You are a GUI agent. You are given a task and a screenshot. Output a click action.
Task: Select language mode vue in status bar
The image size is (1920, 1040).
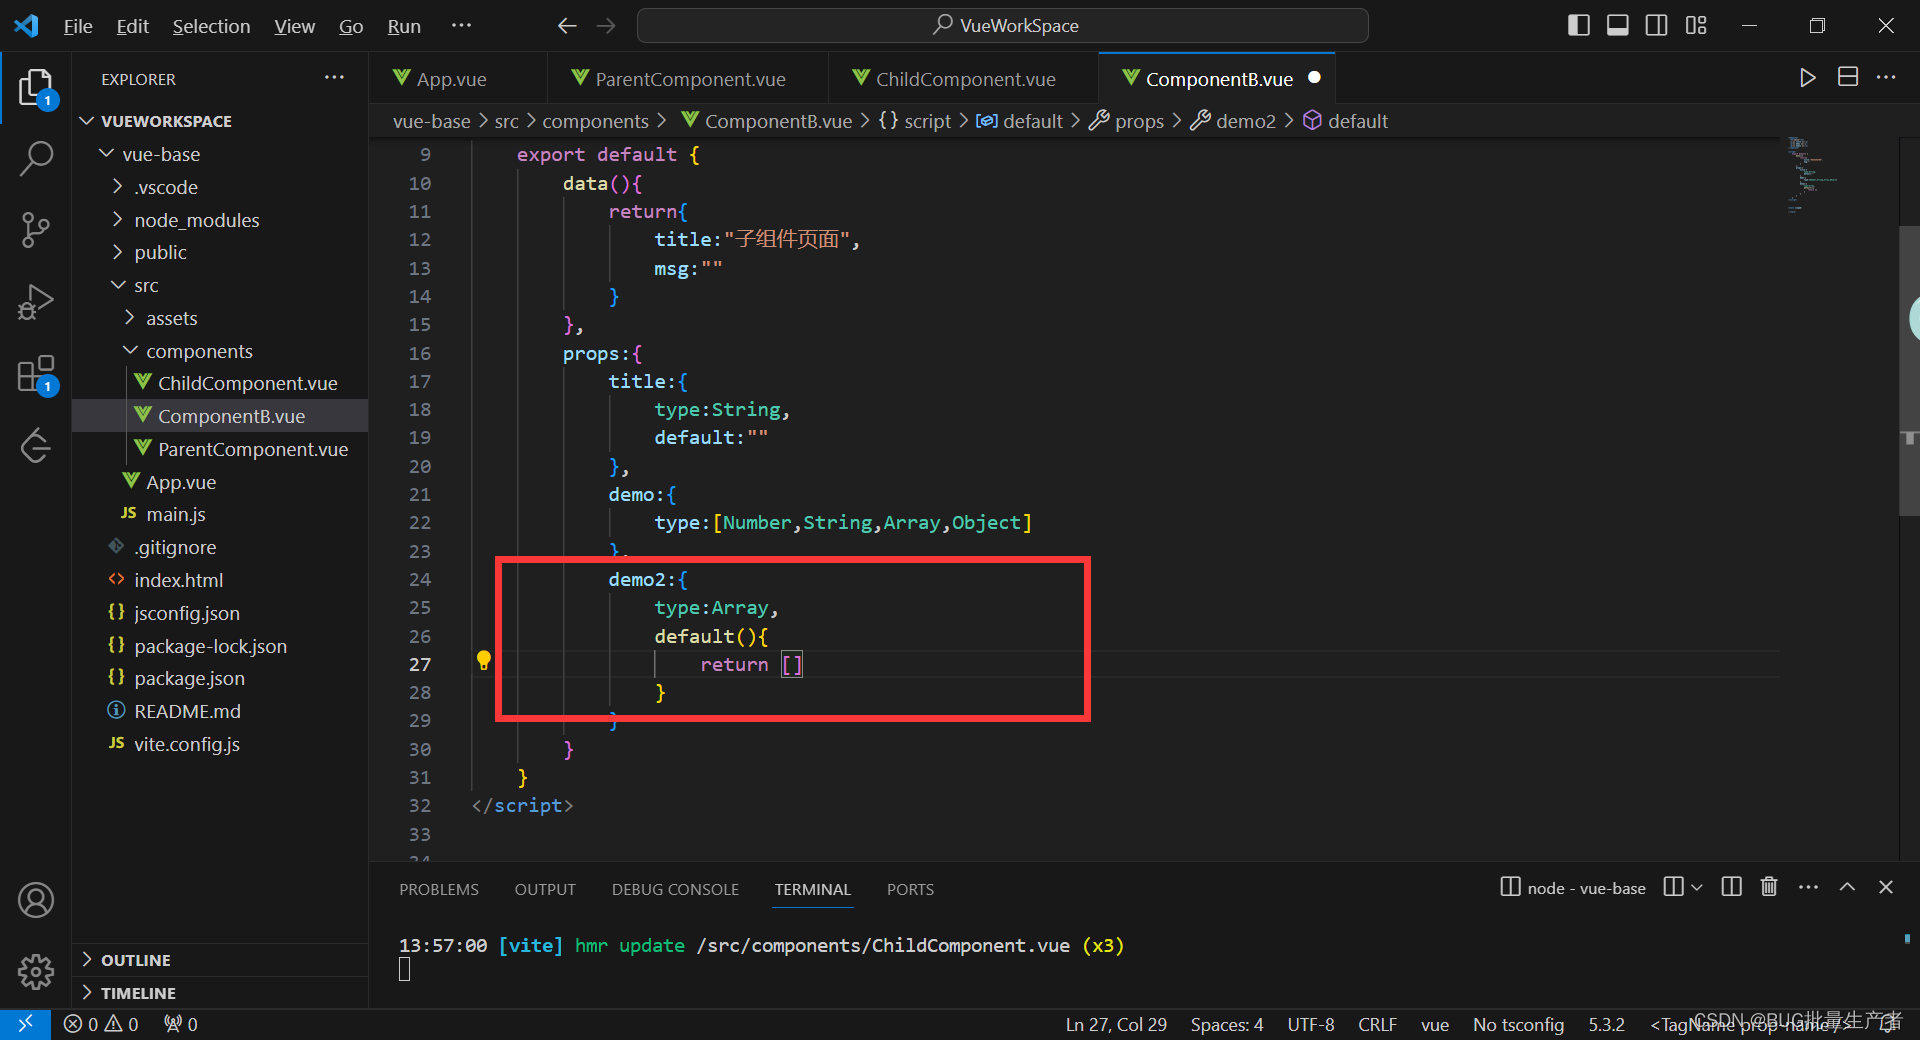pyautogui.click(x=1435, y=1024)
